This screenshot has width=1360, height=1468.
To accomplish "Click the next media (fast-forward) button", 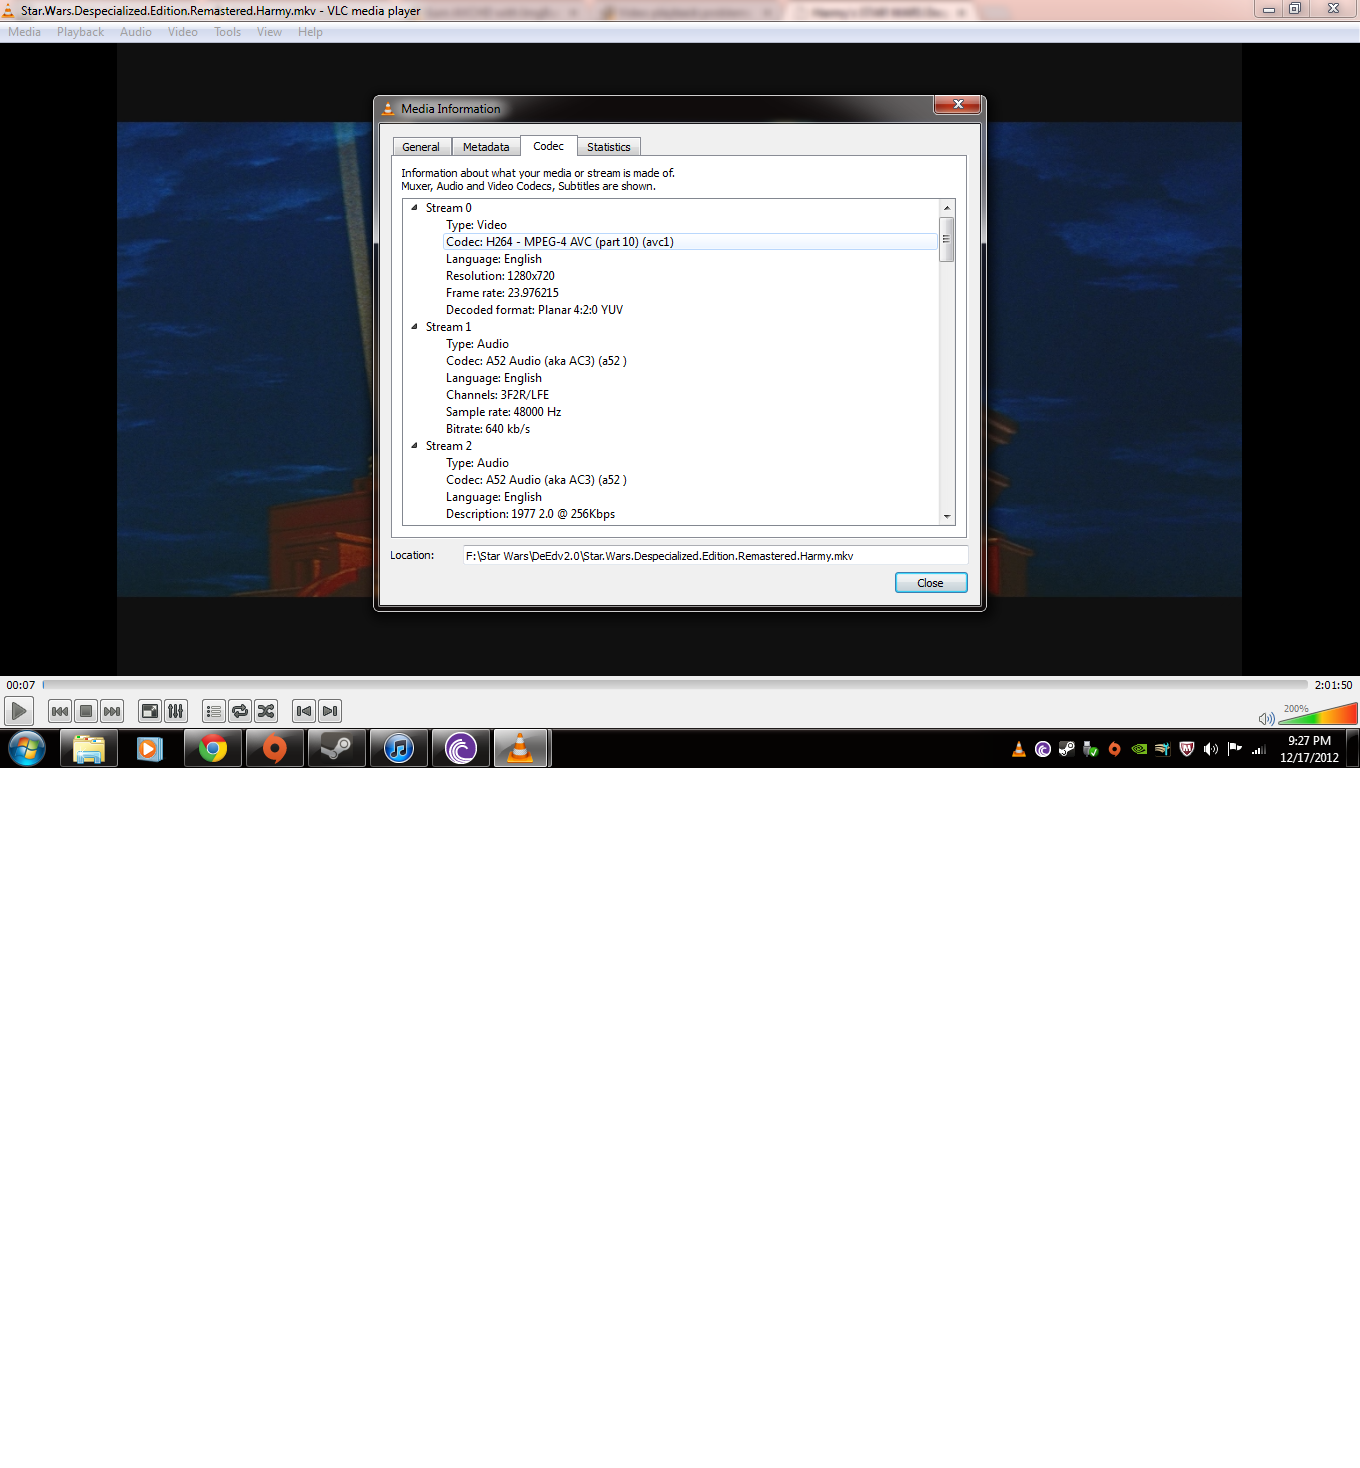I will (112, 711).
